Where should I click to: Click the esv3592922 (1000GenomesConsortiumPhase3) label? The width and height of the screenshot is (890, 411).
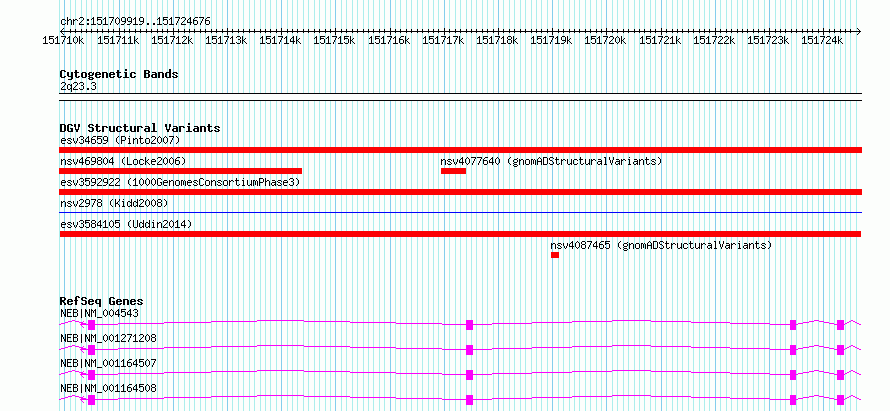pyautogui.click(x=180, y=182)
